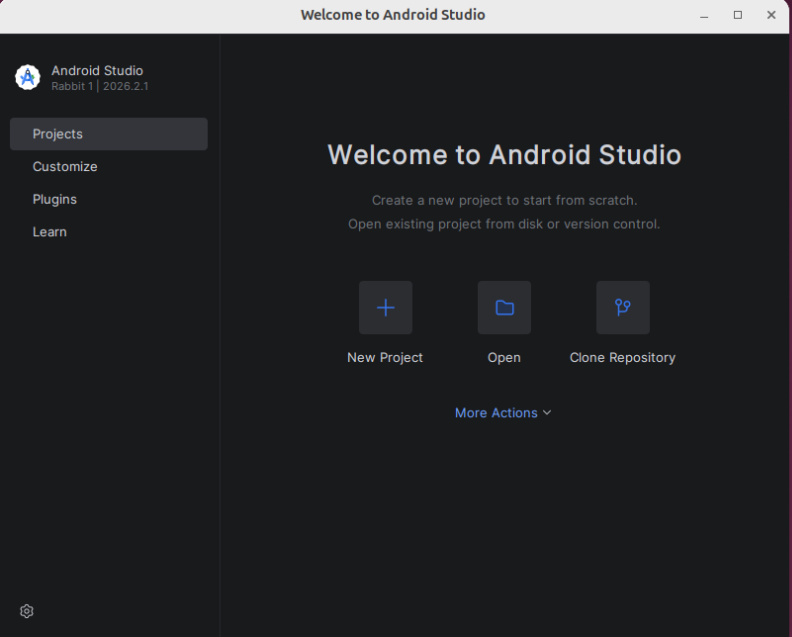This screenshot has height=637, width=792.
Task: Switch to the Customize tab
Action: click(109, 167)
